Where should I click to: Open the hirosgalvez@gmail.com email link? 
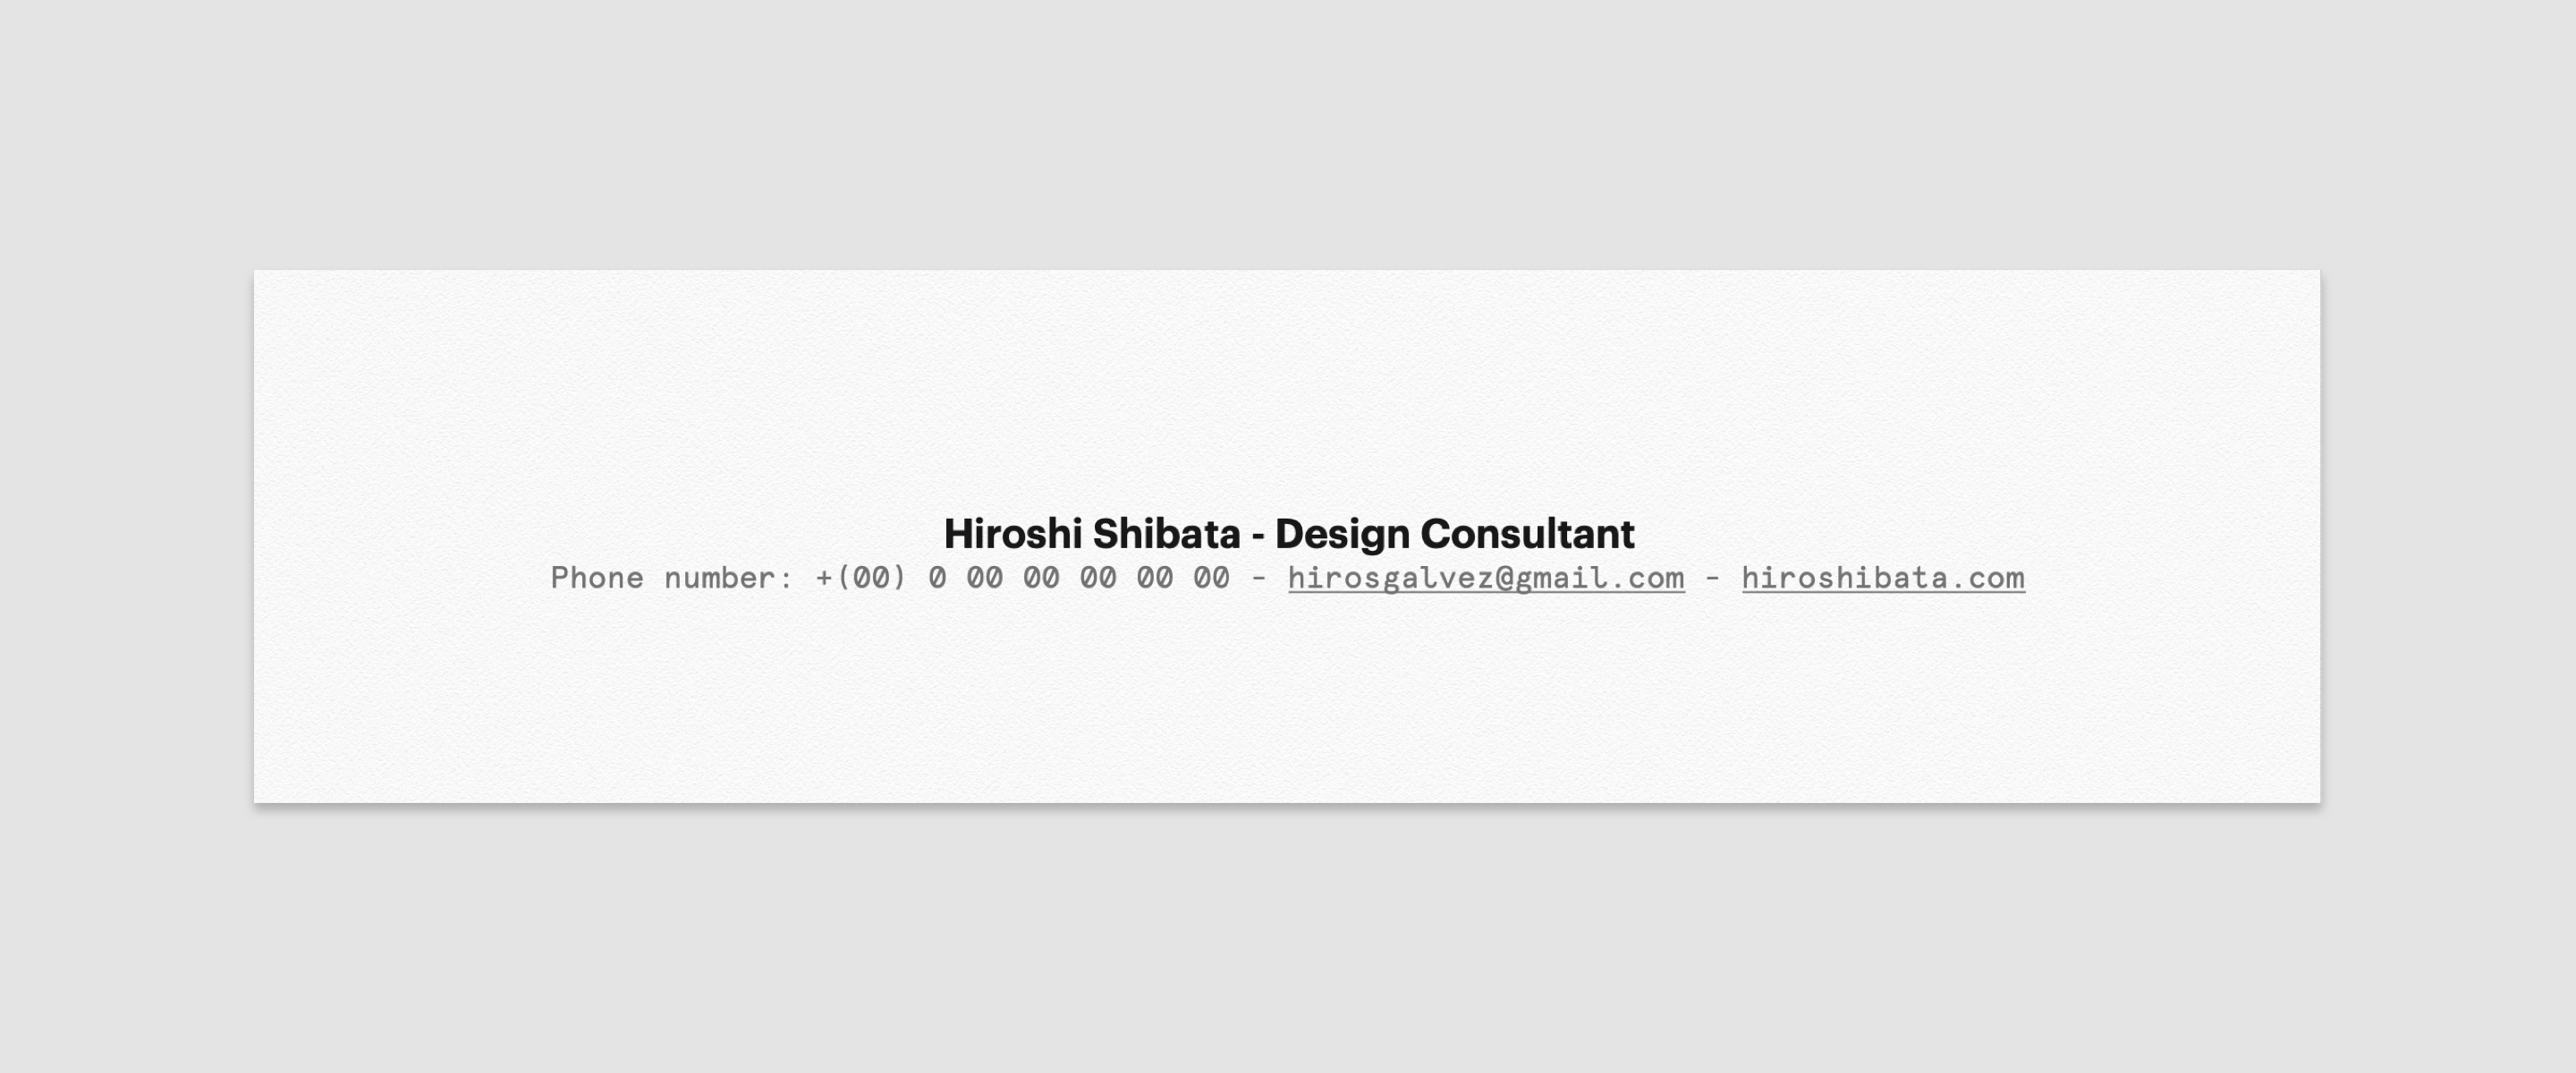(1486, 578)
